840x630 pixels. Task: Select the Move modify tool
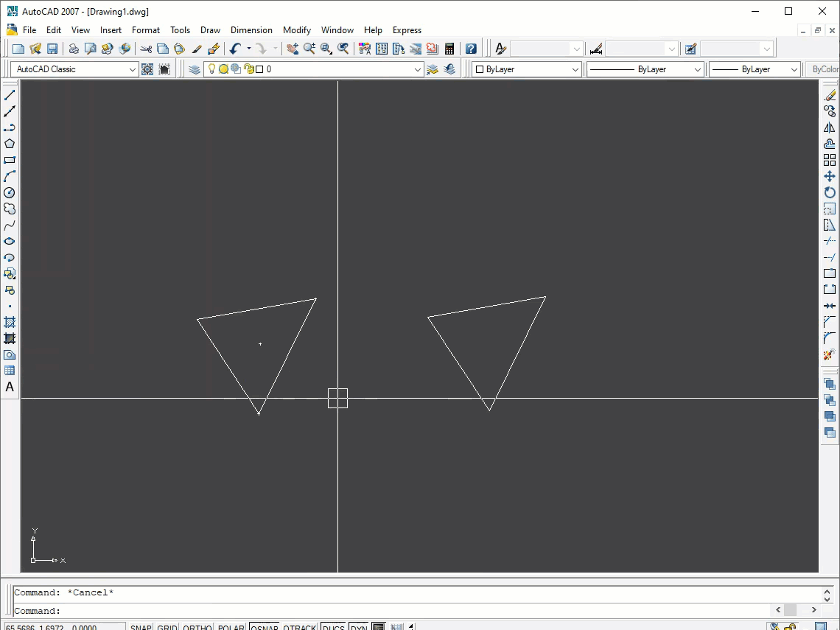830,176
